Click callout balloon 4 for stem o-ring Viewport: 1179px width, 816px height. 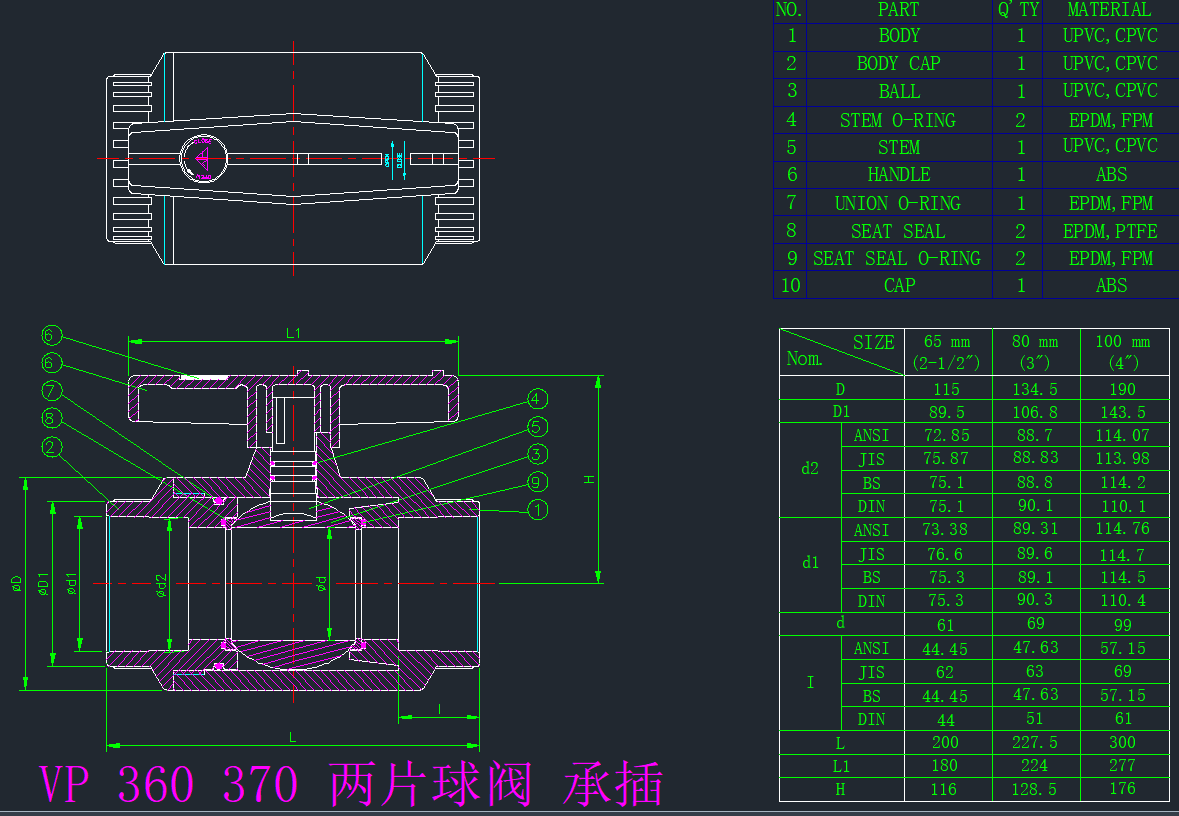[x=537, y=398]
